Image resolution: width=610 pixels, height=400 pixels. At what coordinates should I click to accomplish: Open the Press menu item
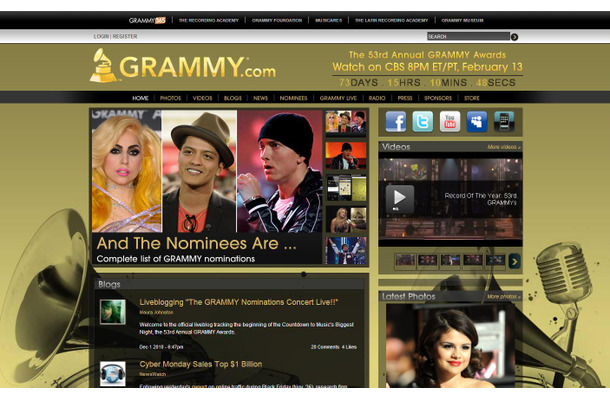[405, 98]
